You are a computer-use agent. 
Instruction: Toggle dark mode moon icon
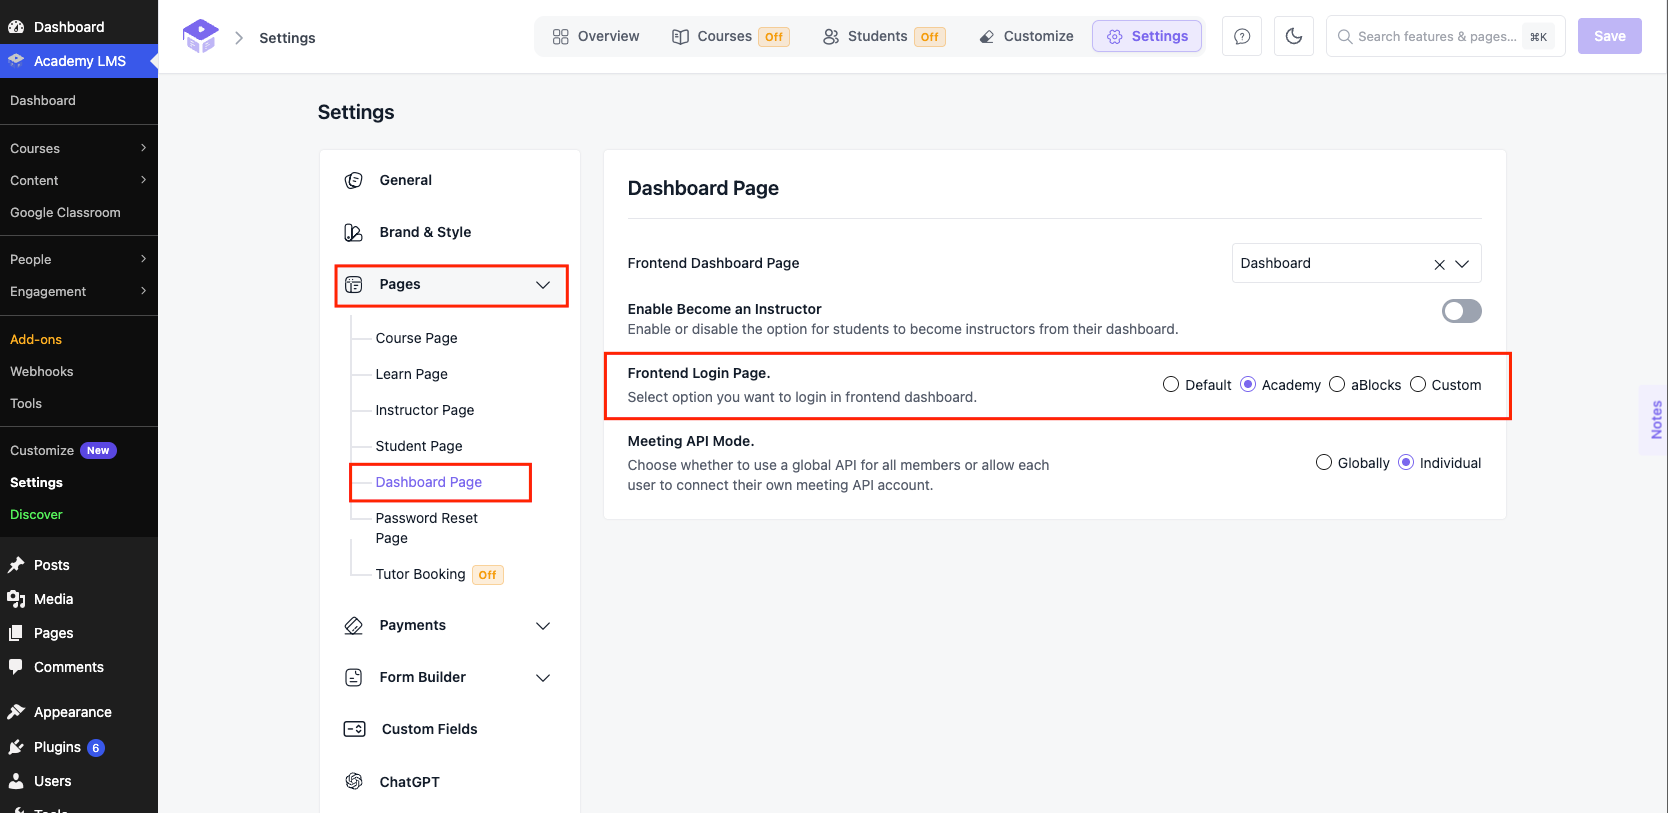pyautogui.click(x=1294, y=37)
